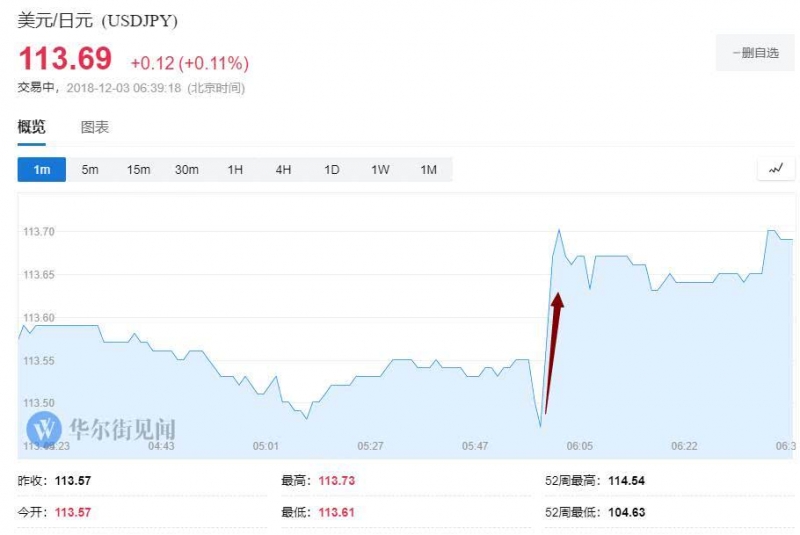This screenshot has width=800, height=535.
Task: Choose the 30m interval
Action: click(187, 169)
